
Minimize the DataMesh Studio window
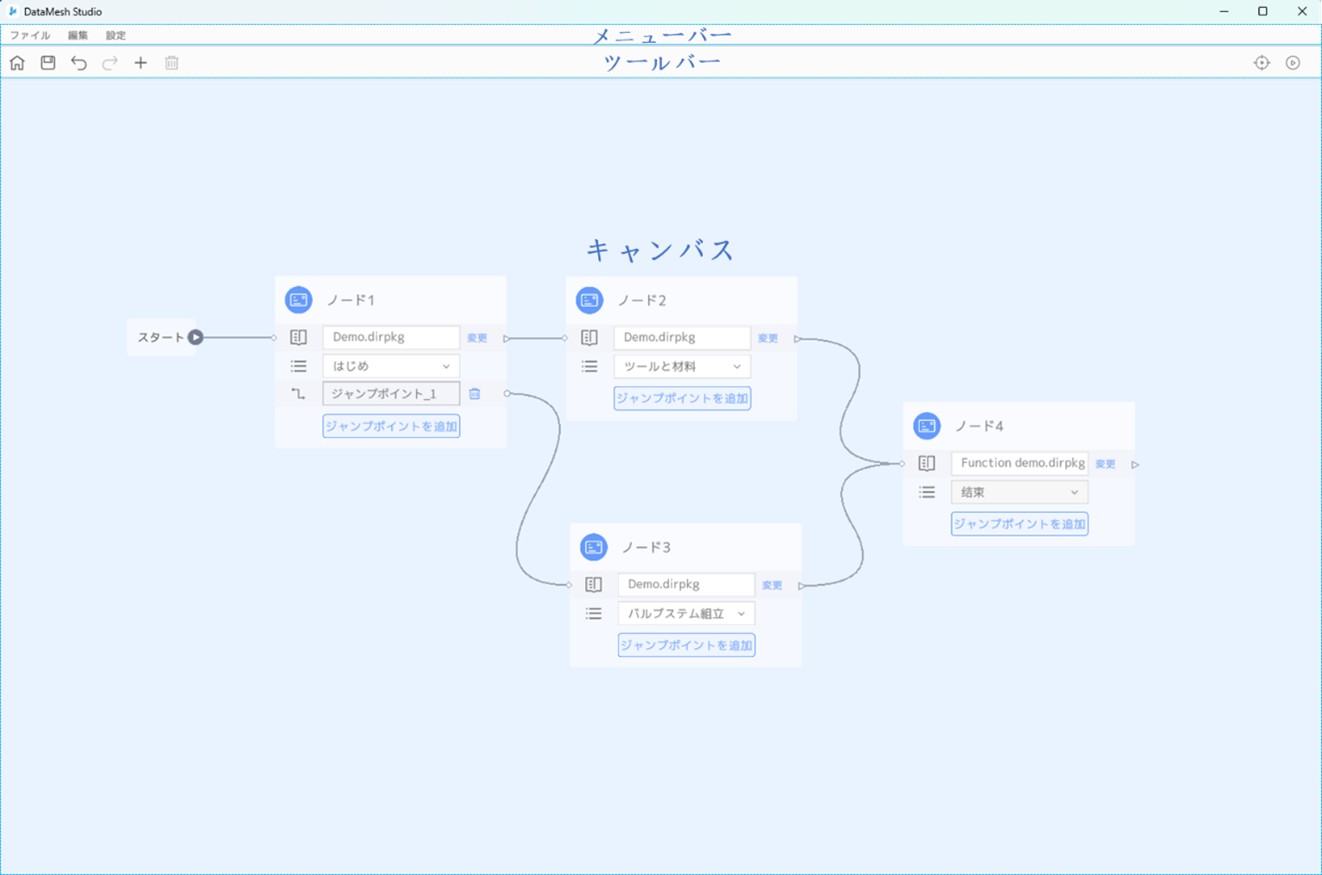(x=1225, y=11)
